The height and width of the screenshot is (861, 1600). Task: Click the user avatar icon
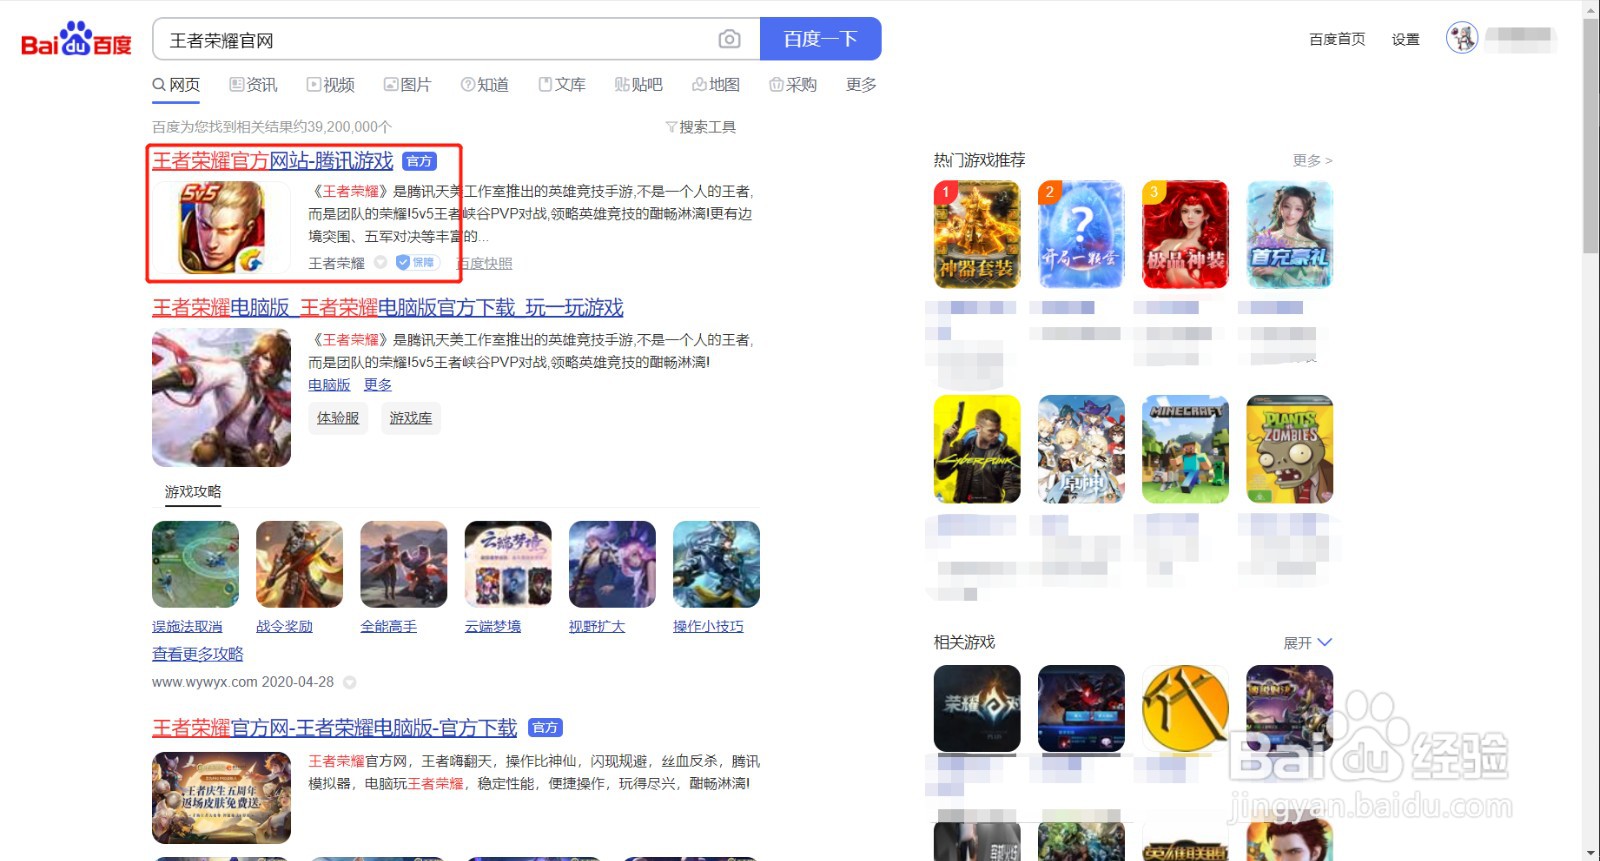point(1462,38)
